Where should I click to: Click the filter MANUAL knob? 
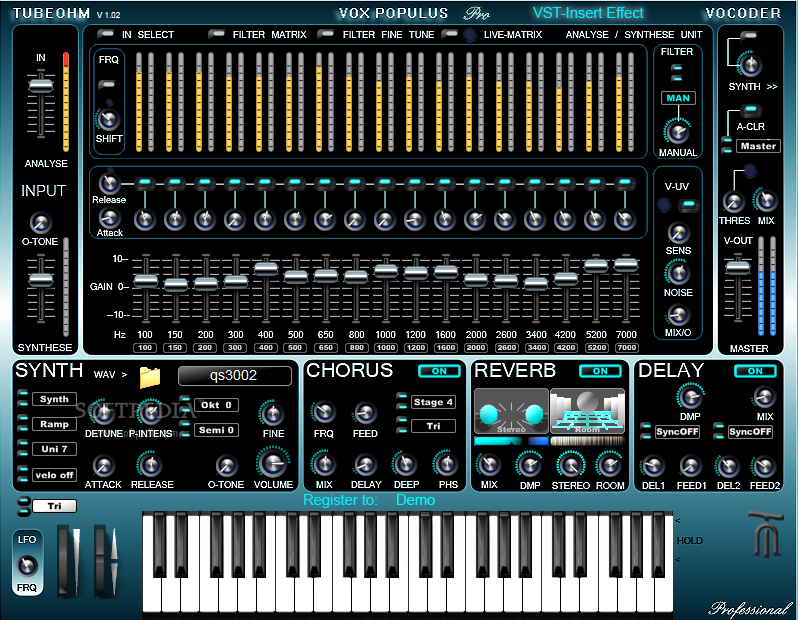[x=677, y=132]
